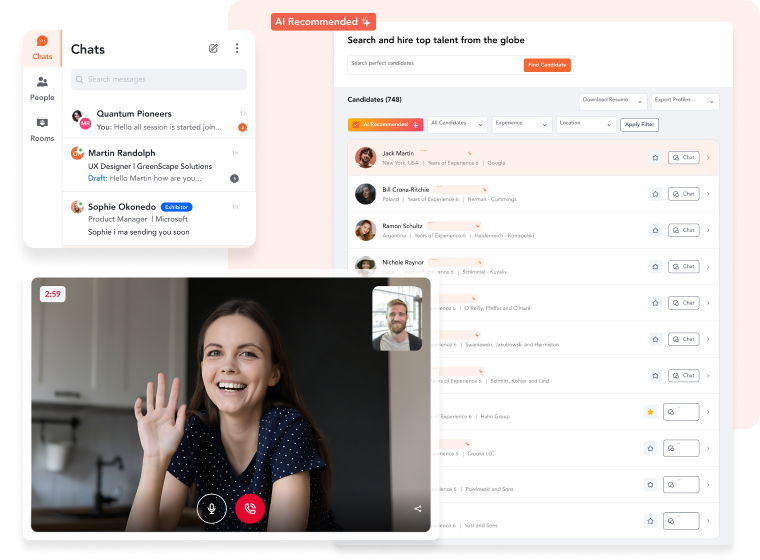Screen dimensions: 760x560
Task: Open the Export Profiles dropdown
Action: (685, 101)
